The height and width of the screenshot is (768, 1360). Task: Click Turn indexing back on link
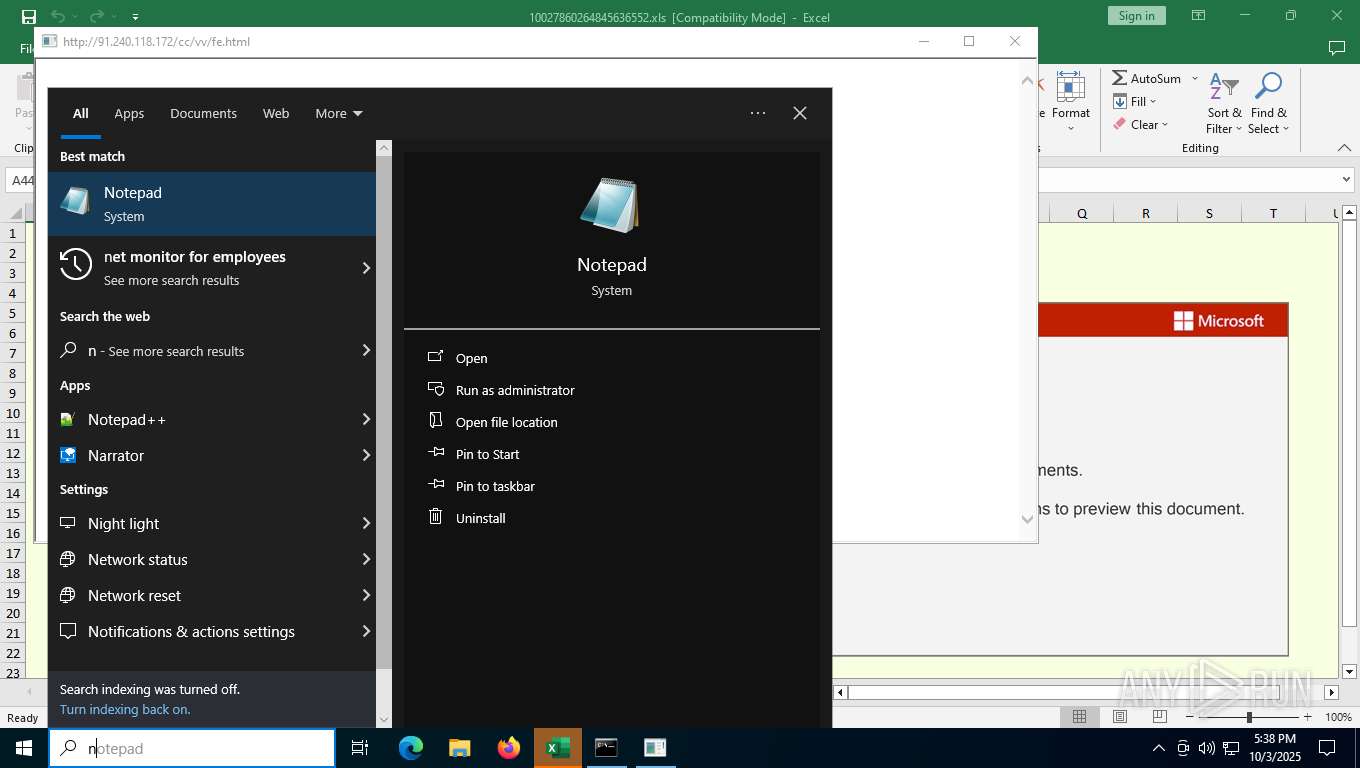tap(125, 709)
